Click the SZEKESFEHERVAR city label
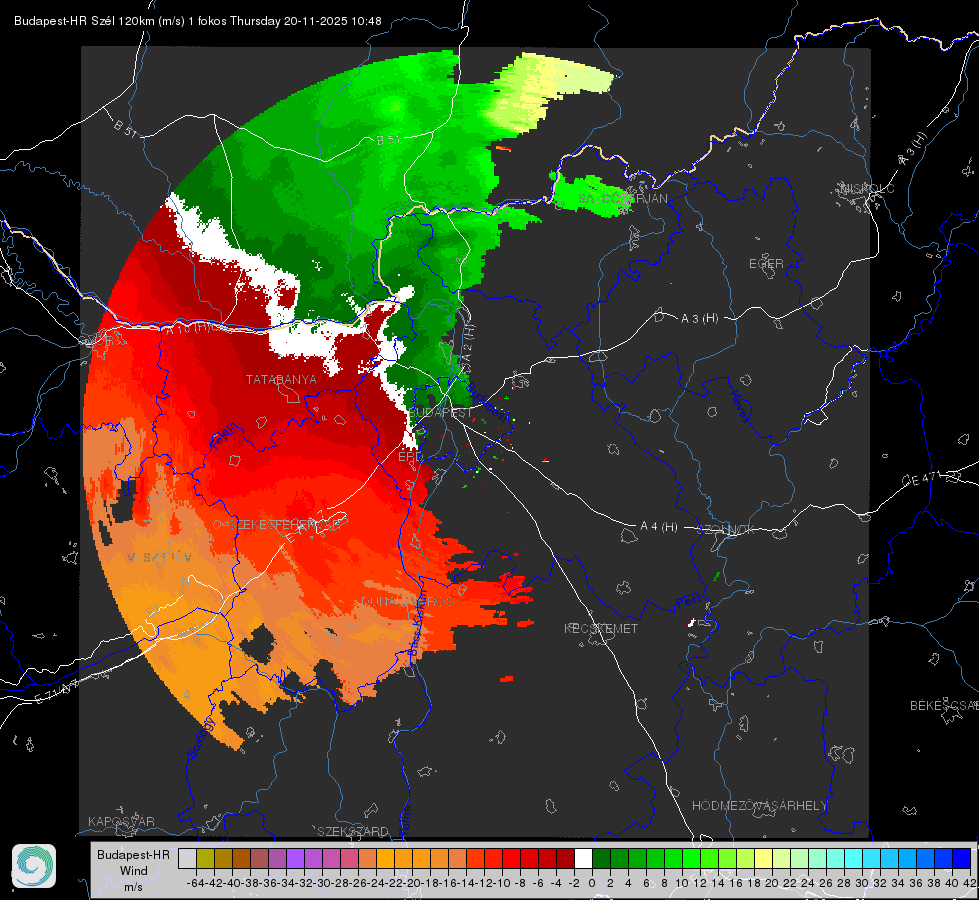The width and height of the screenshot is (979, 900). click(x=284, y=525)
